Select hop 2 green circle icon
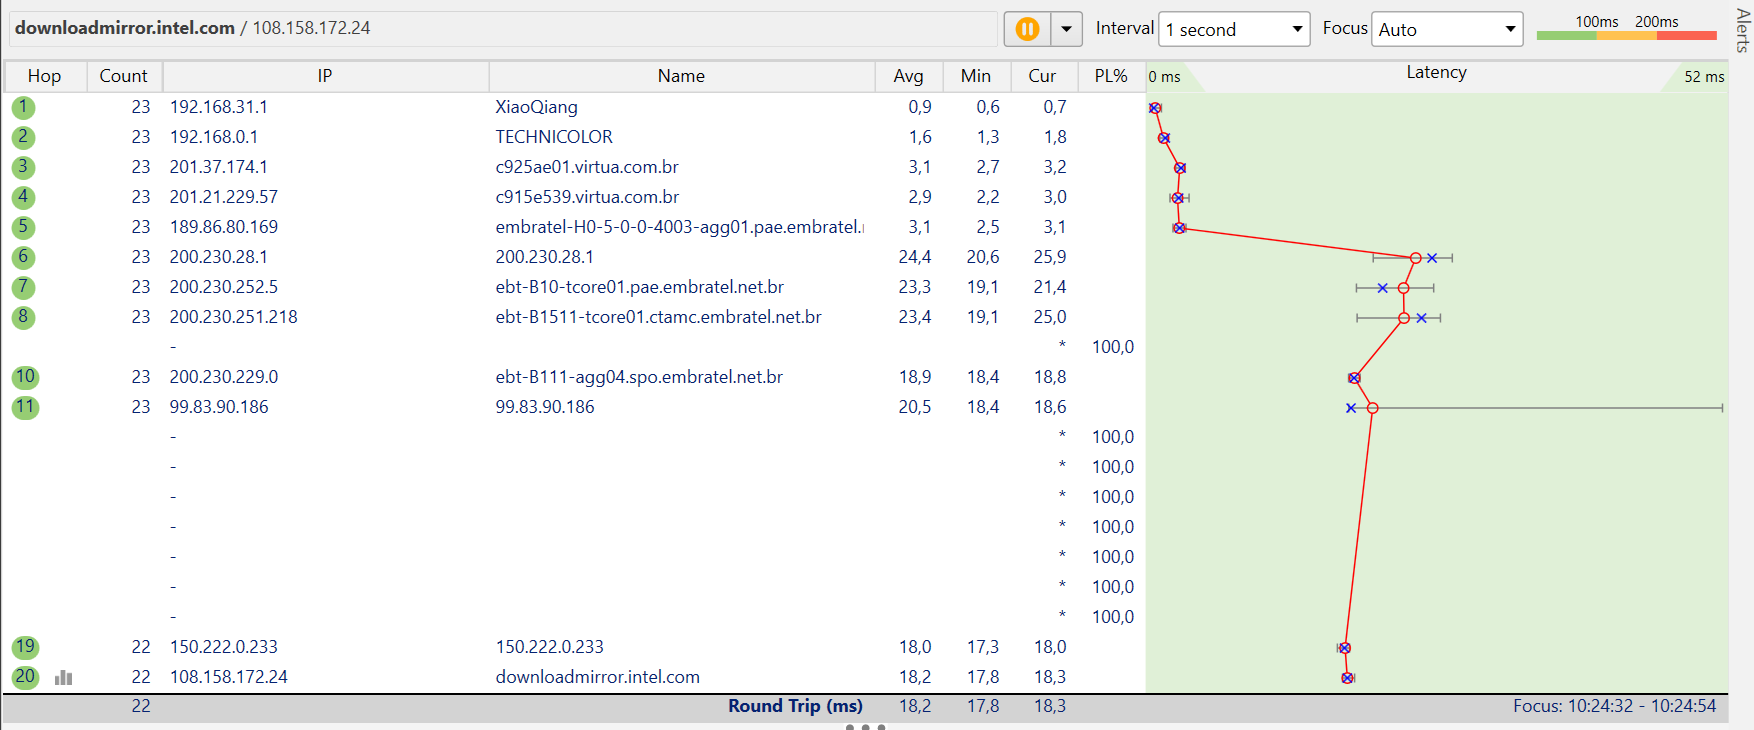Screen dimensions: 1754x730 tap(23, 137)
